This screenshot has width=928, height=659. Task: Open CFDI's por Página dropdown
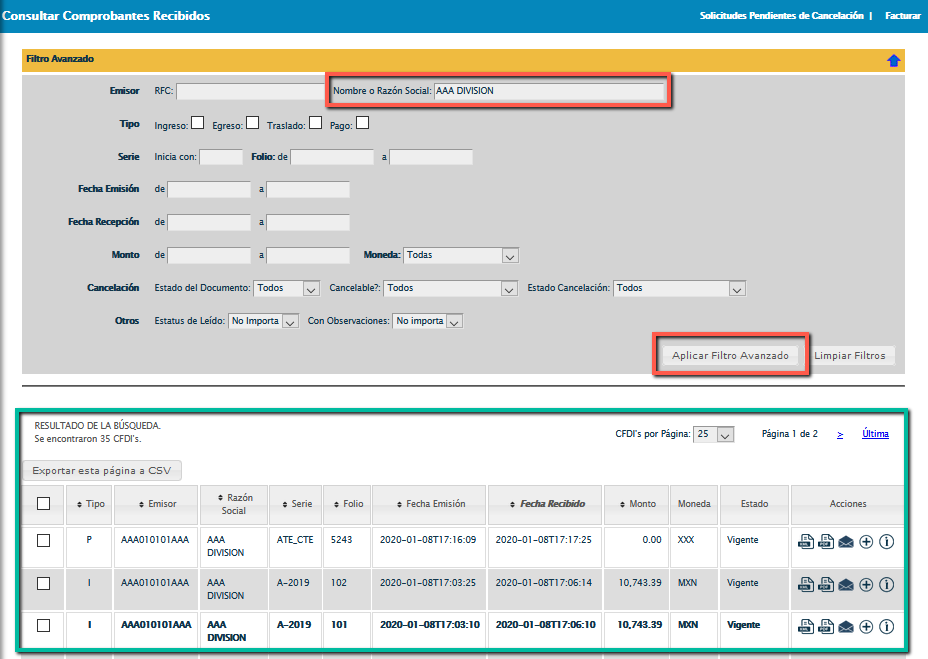pyautogui.click(x=714, y=435)
